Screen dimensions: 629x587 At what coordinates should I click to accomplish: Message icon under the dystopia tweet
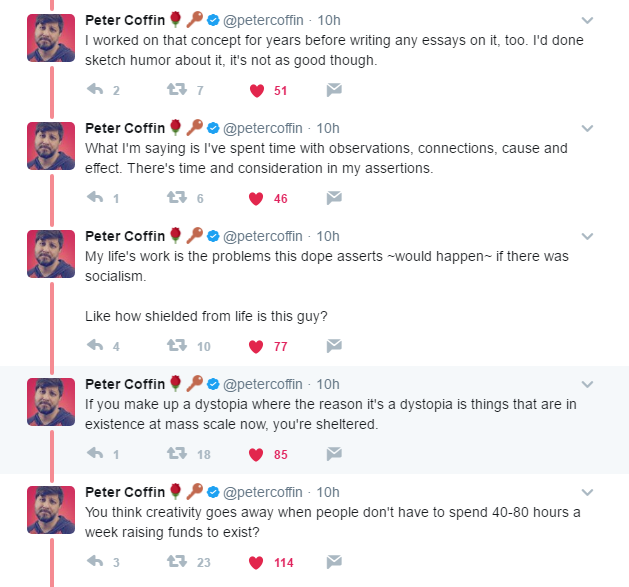click(335, 455)
